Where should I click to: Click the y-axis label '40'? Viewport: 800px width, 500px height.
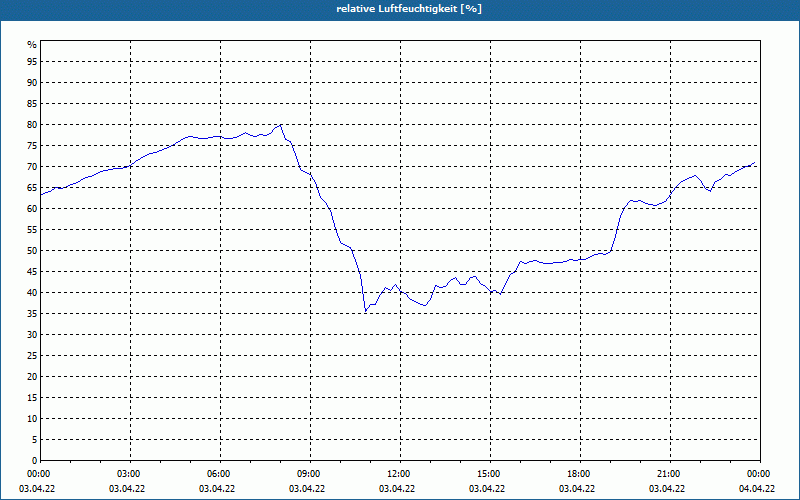[32, 292]
